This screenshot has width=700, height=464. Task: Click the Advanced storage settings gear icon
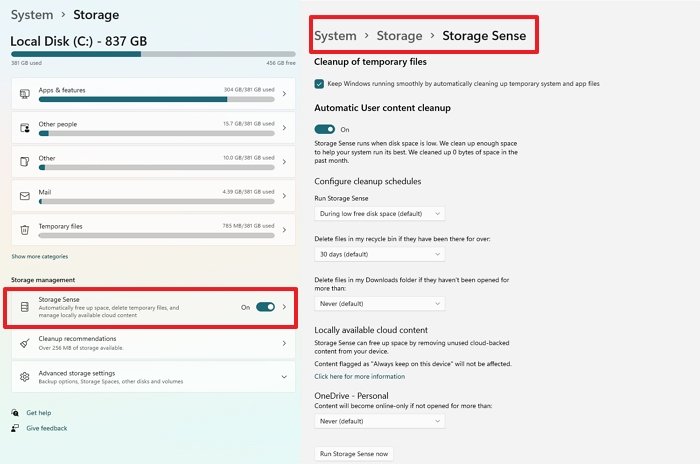tap(25, 377)
